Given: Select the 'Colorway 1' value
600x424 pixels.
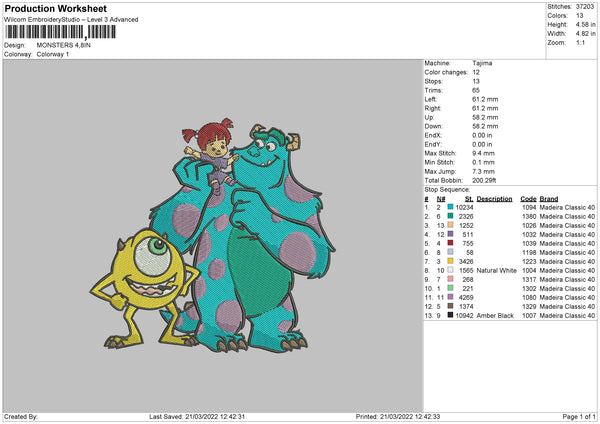Looking at the screenshot, I should point(53,54).
